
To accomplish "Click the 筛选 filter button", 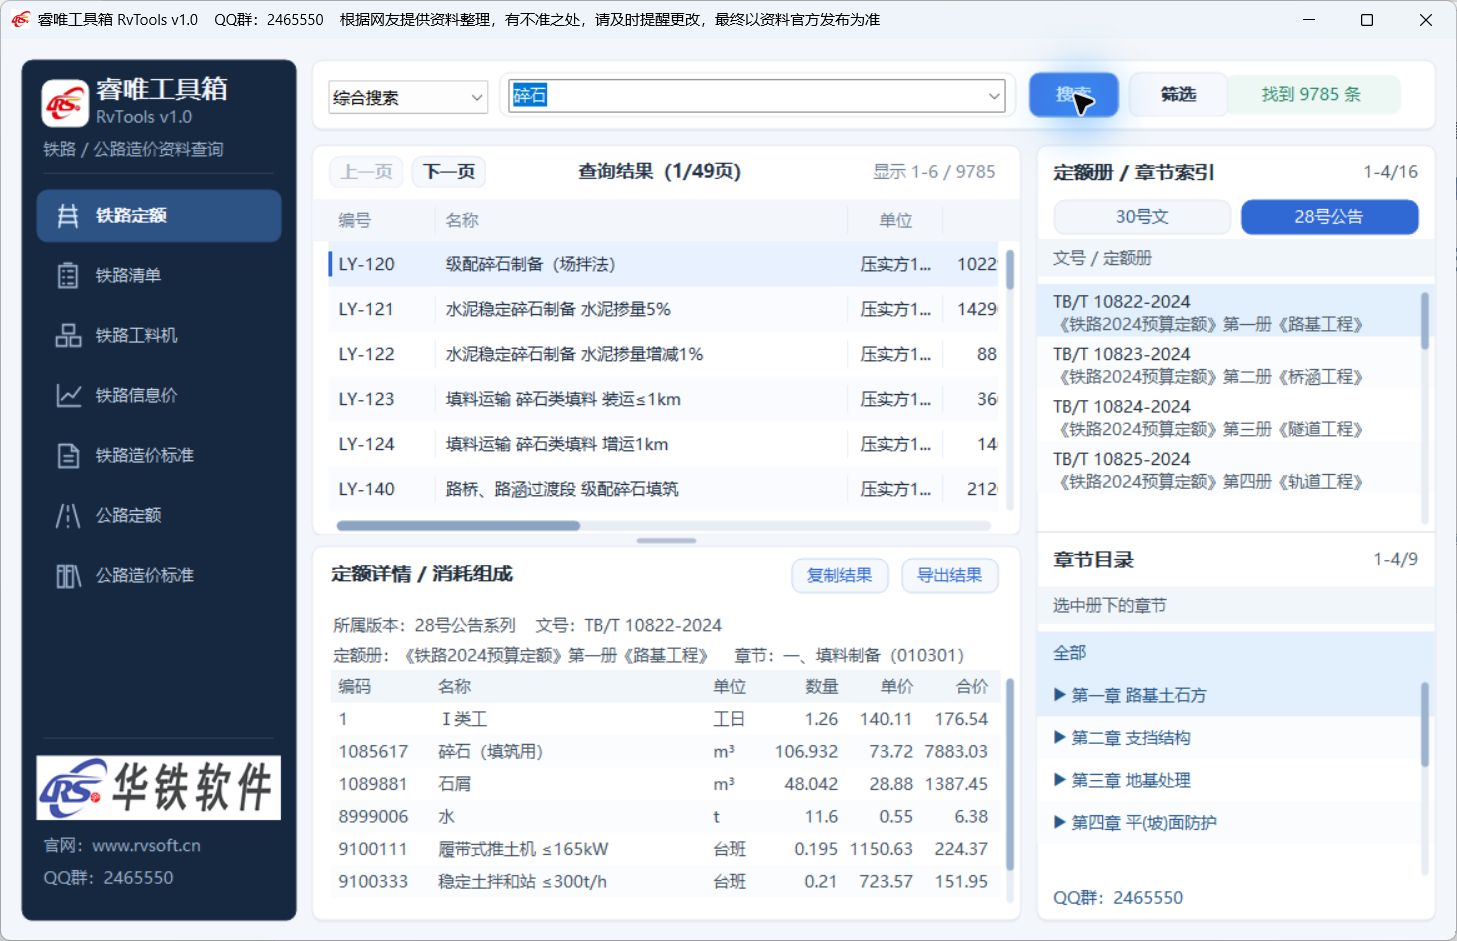I will [x=1178, y=95].
